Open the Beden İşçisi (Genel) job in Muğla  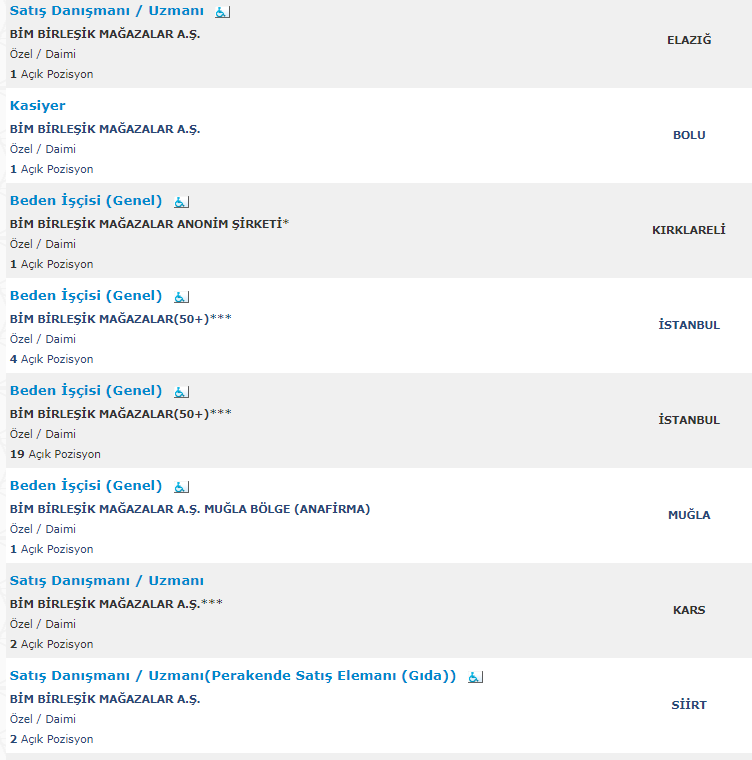point(86,486)
